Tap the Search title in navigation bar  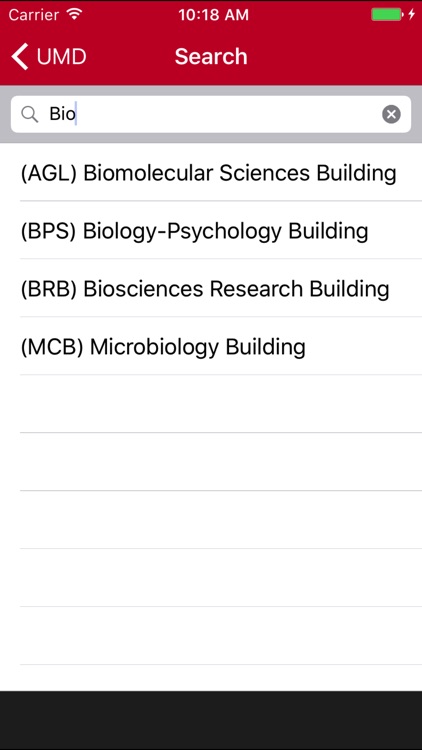coord(211,56)
